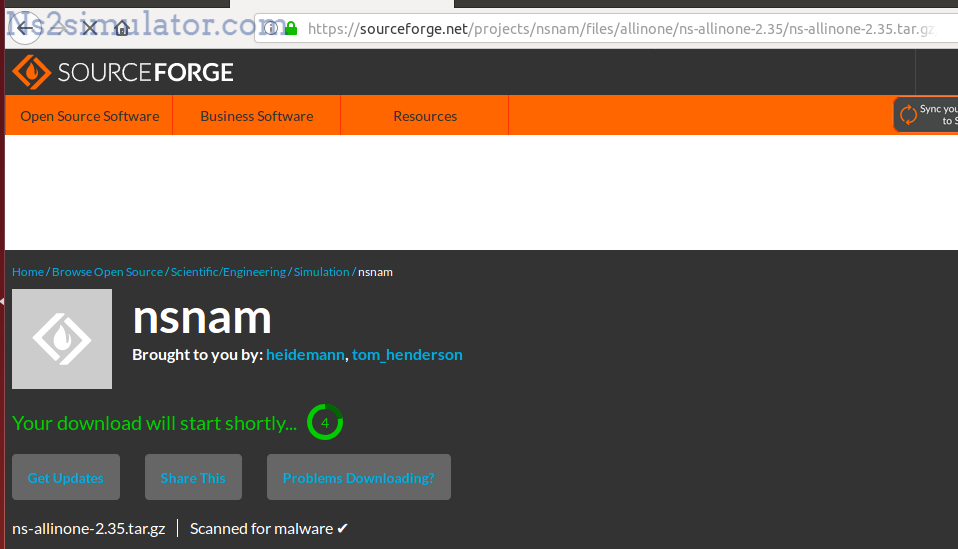Click the Get Updates button
This screenshot has height=549, width=958.
(x=66, y=477)
